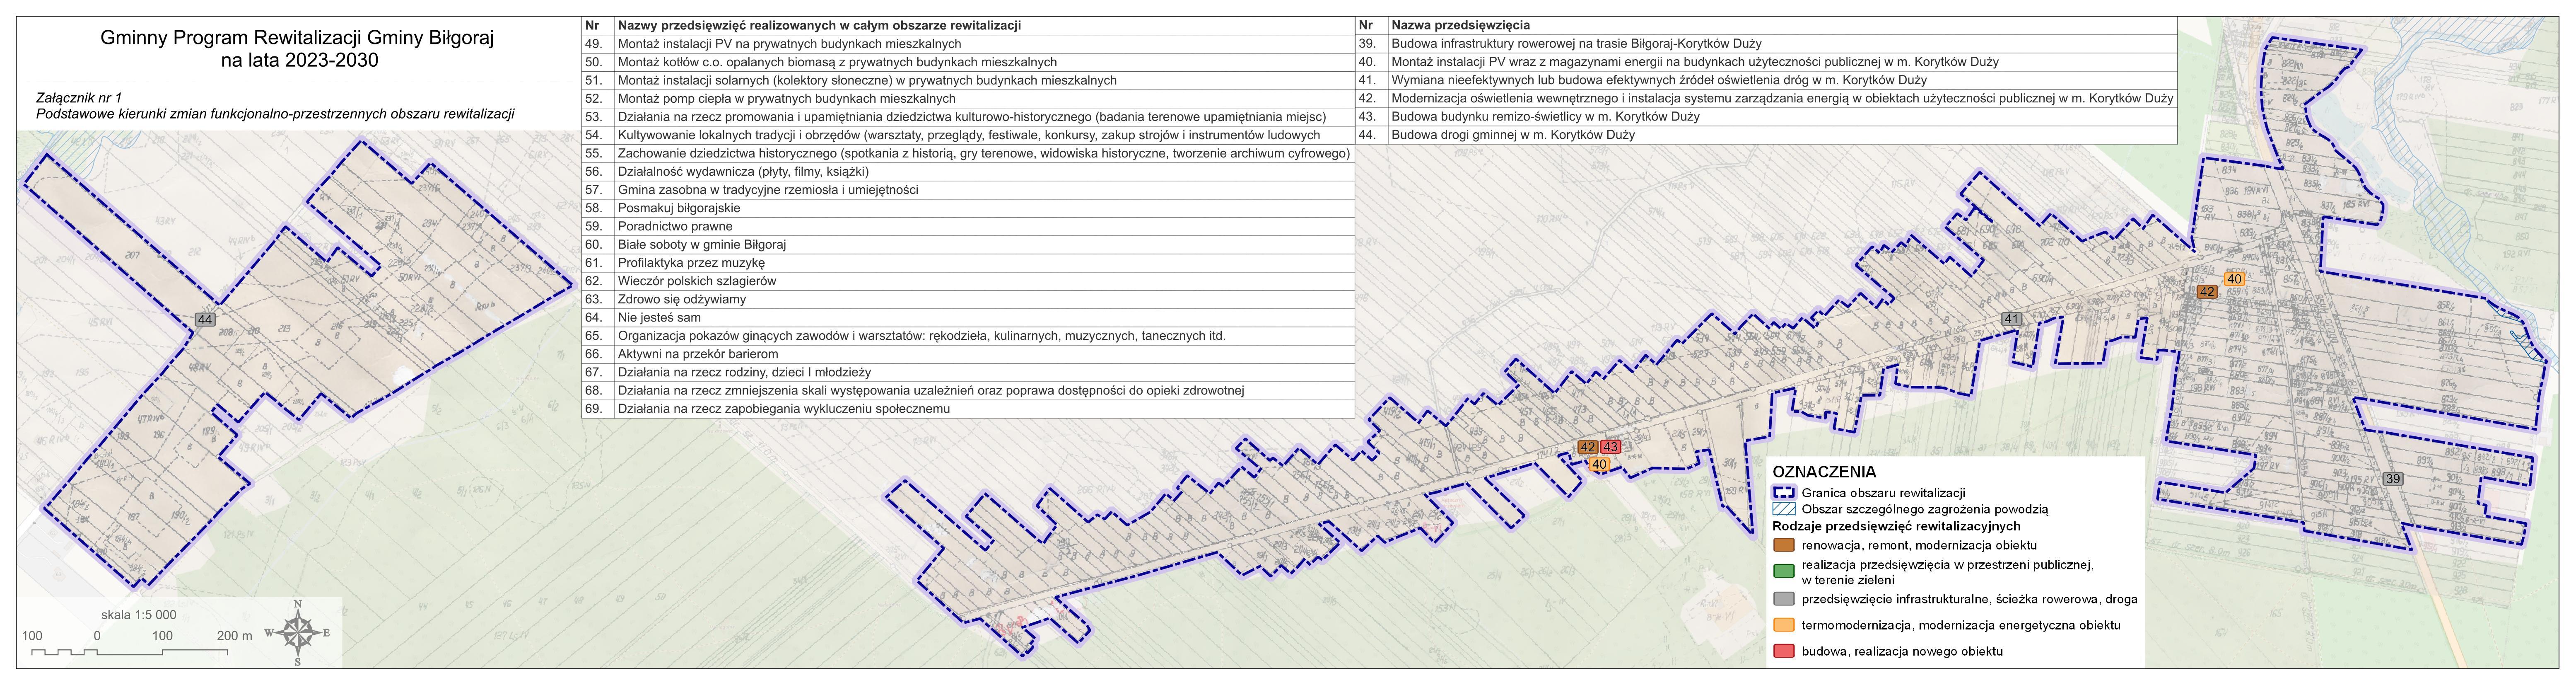Select row 62 'Wieczór polskich szlagierów'
2576x685 pixels.
tap(968, 281)
